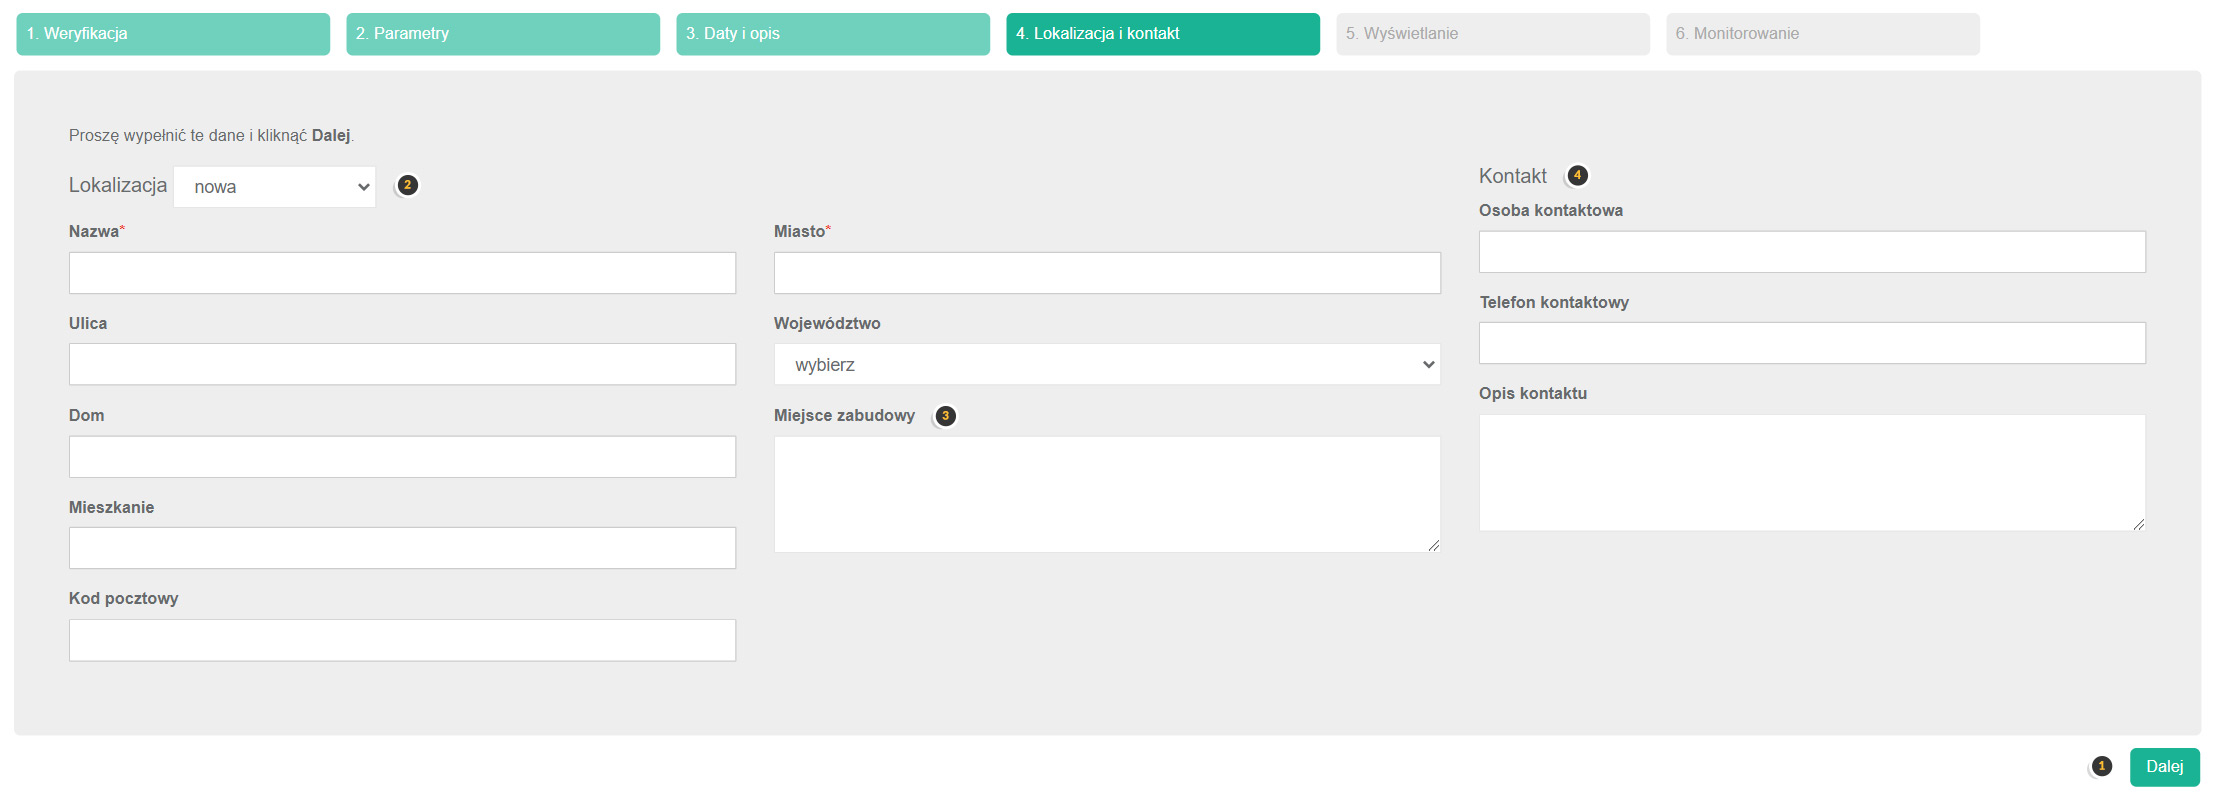Focus the Ulica input field

click(402, 365)
